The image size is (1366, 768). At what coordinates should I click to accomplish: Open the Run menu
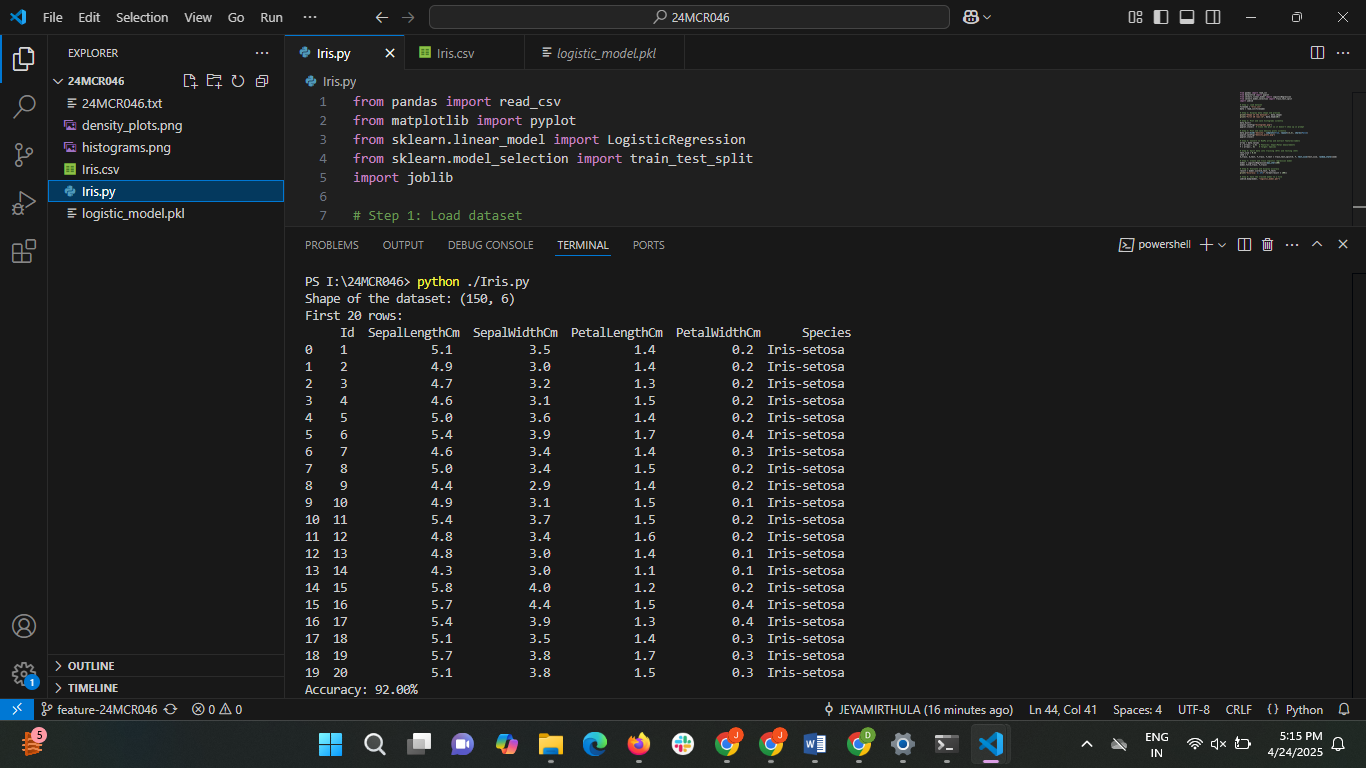[271, 17]
